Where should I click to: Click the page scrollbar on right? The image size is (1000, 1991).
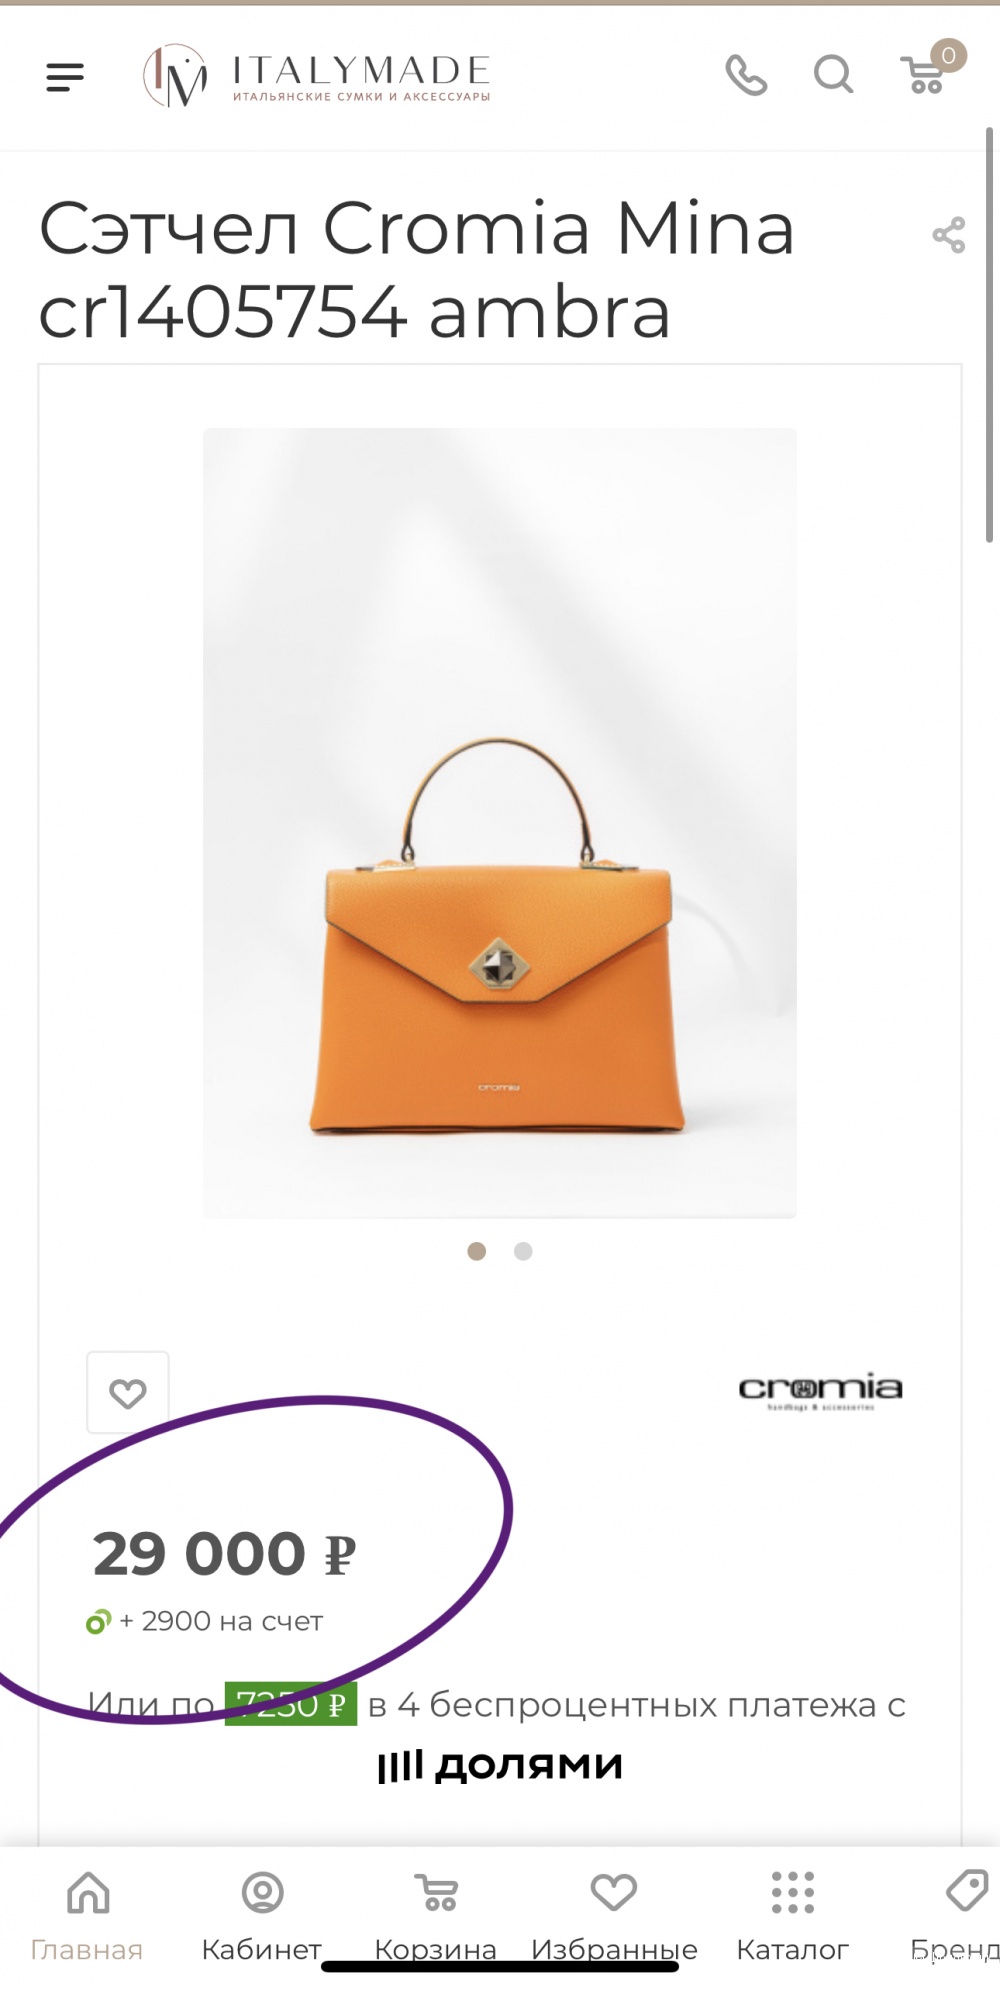(x=989, y=335)
